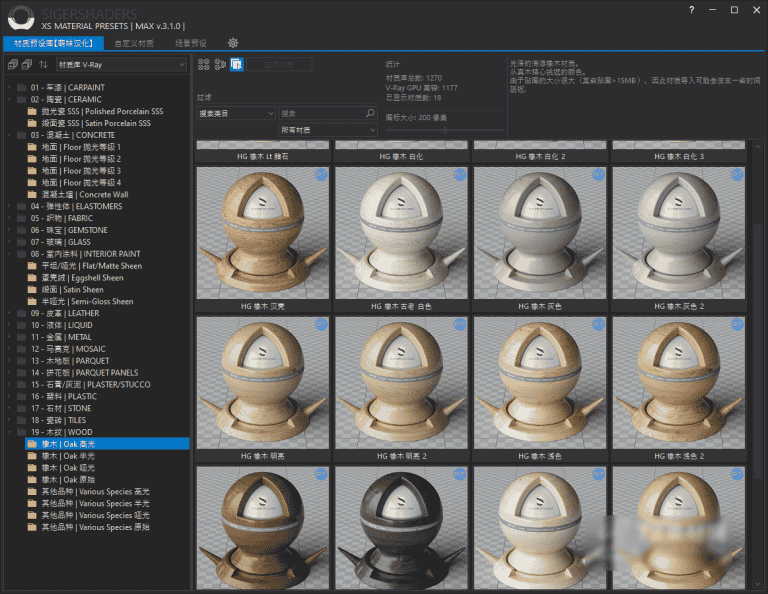Click RT badge on HG 橡木 灰色 2
This screenshot has width=768, height=594.
(737, 174)
